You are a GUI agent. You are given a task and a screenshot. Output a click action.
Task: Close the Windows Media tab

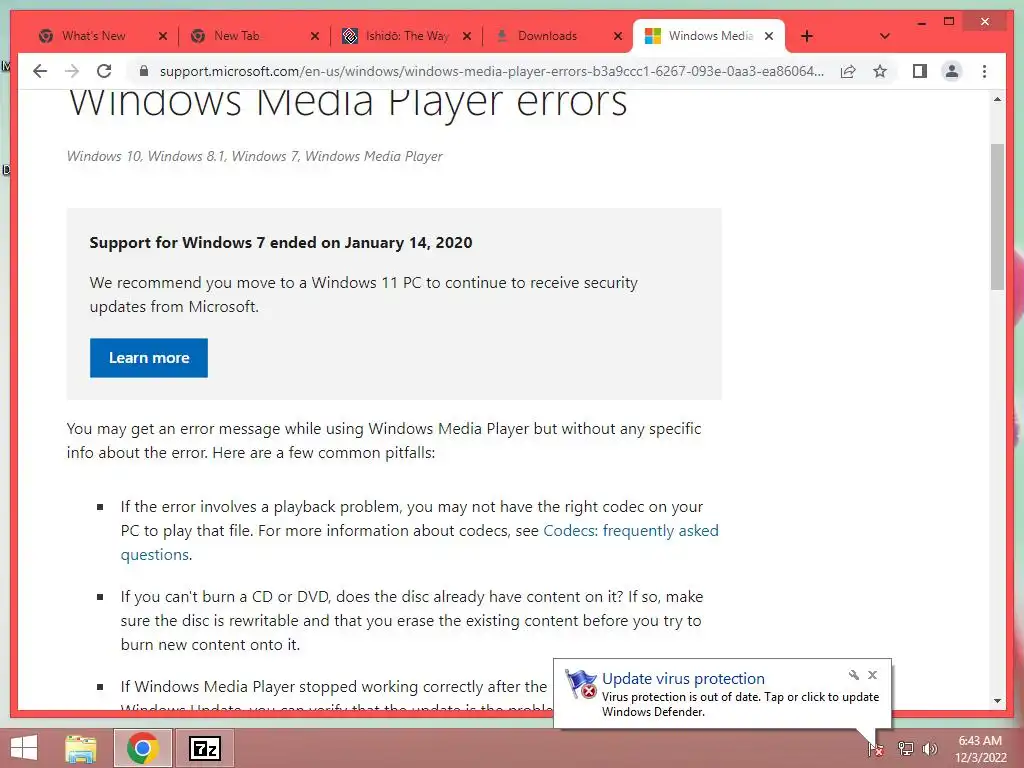click(769, 37)
